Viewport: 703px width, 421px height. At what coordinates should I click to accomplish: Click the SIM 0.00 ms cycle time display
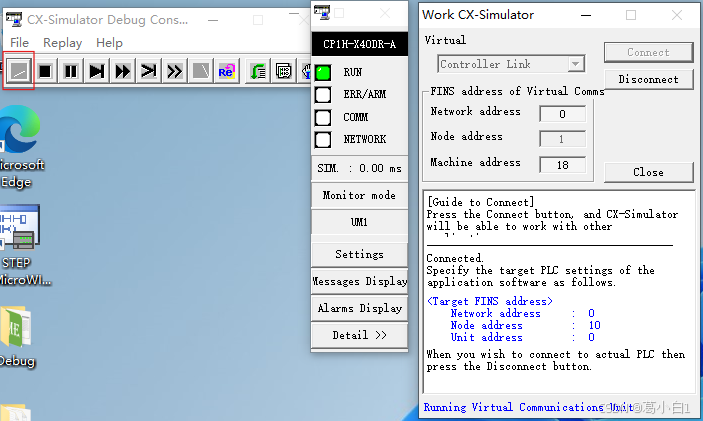pos(360,169)
